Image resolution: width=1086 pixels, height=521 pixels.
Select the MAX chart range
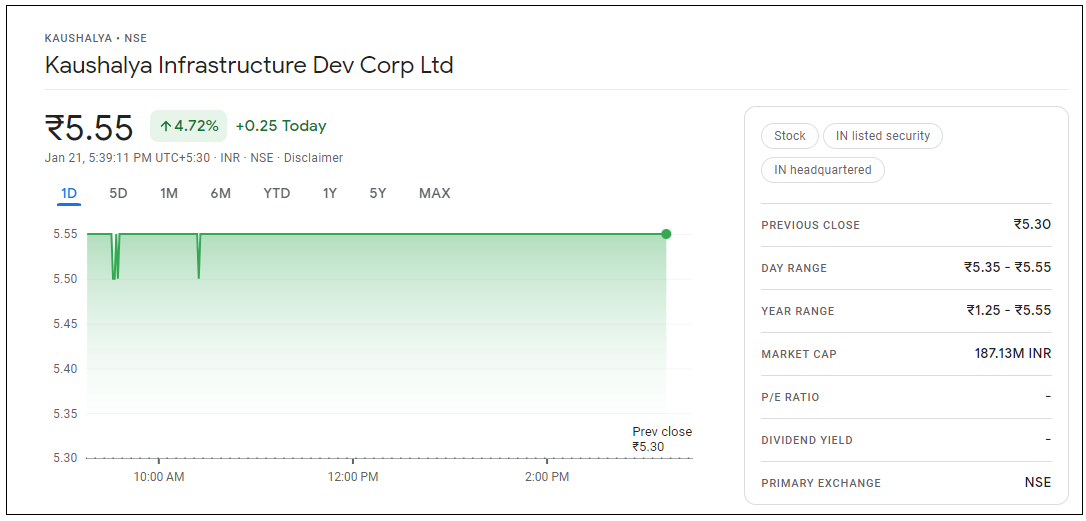(434, 193)
